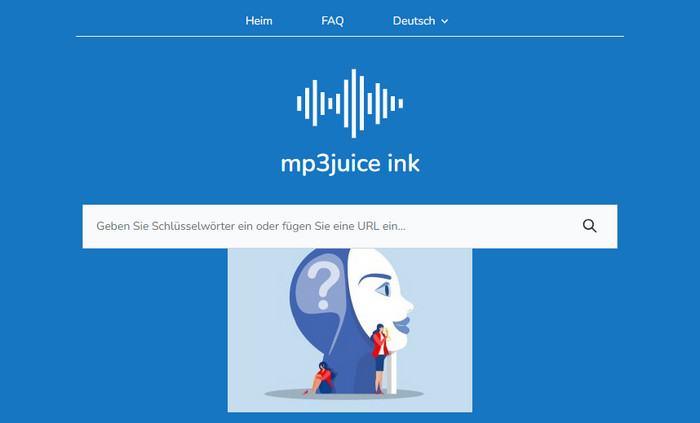This screenshot has width=700, height=423.
Task: Open the Heim navigation link
Action: [x=258, y=21]
